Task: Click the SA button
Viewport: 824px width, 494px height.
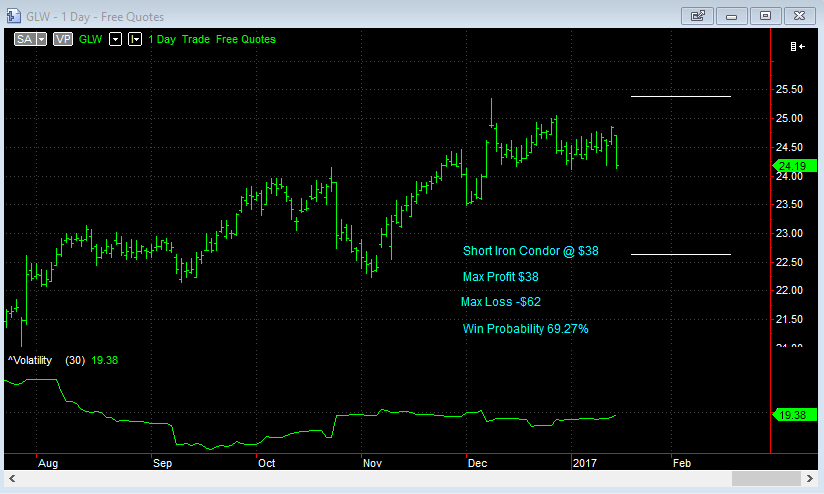Action: point(25,39)
